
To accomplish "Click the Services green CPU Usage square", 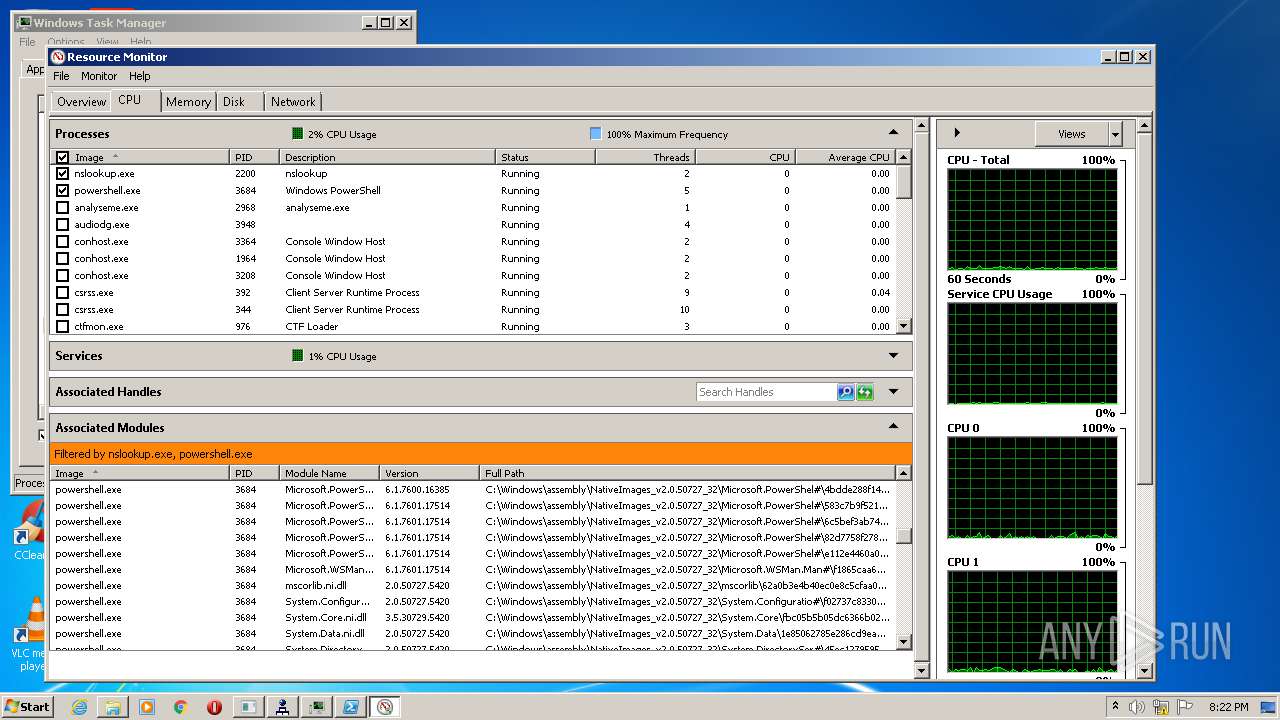I will [x=297, y=355].
